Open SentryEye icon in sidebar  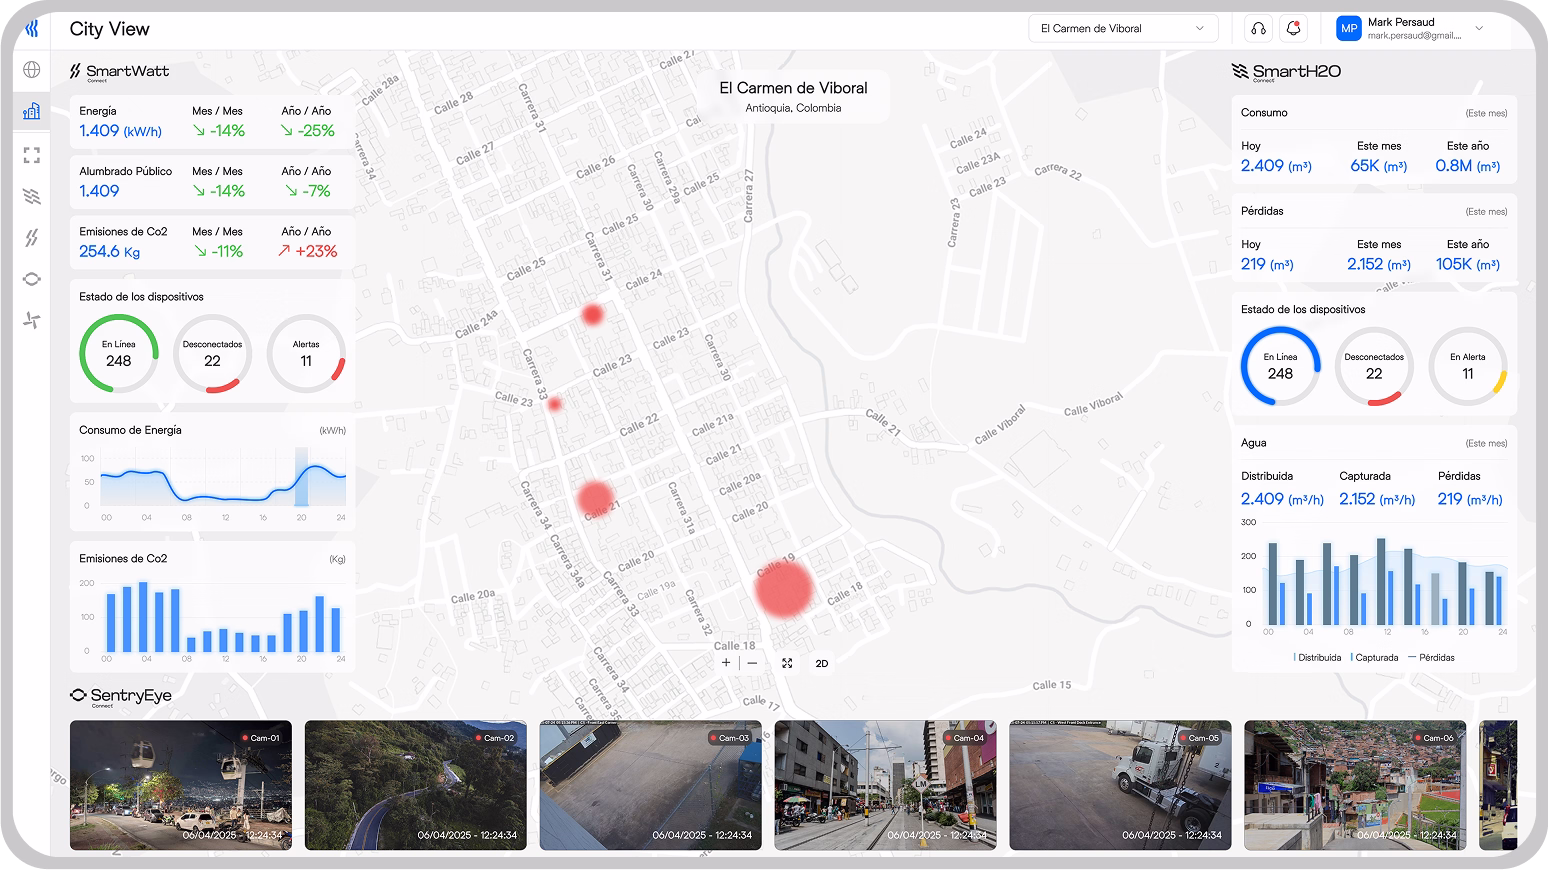[x=32, y=279]
